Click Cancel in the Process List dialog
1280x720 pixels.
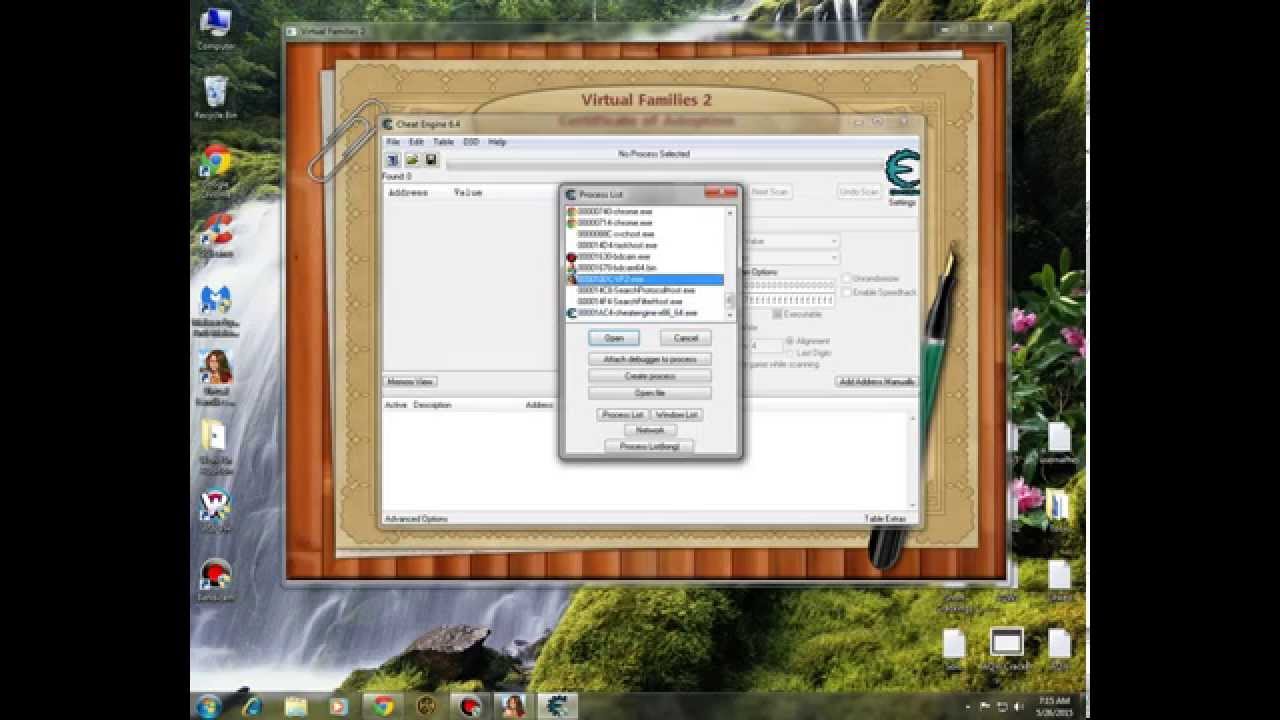[686, 338]
